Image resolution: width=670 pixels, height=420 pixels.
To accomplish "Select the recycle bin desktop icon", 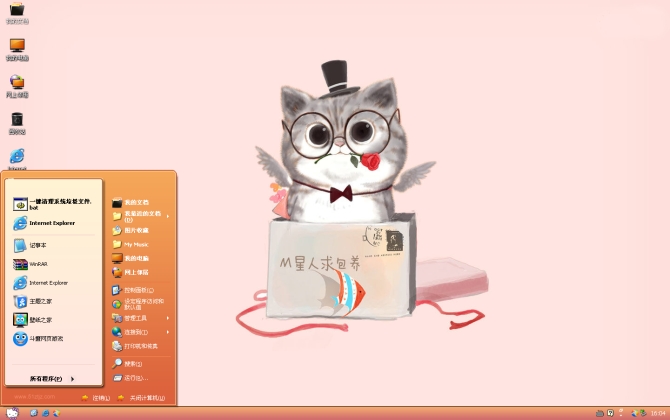I will [17, 123].
